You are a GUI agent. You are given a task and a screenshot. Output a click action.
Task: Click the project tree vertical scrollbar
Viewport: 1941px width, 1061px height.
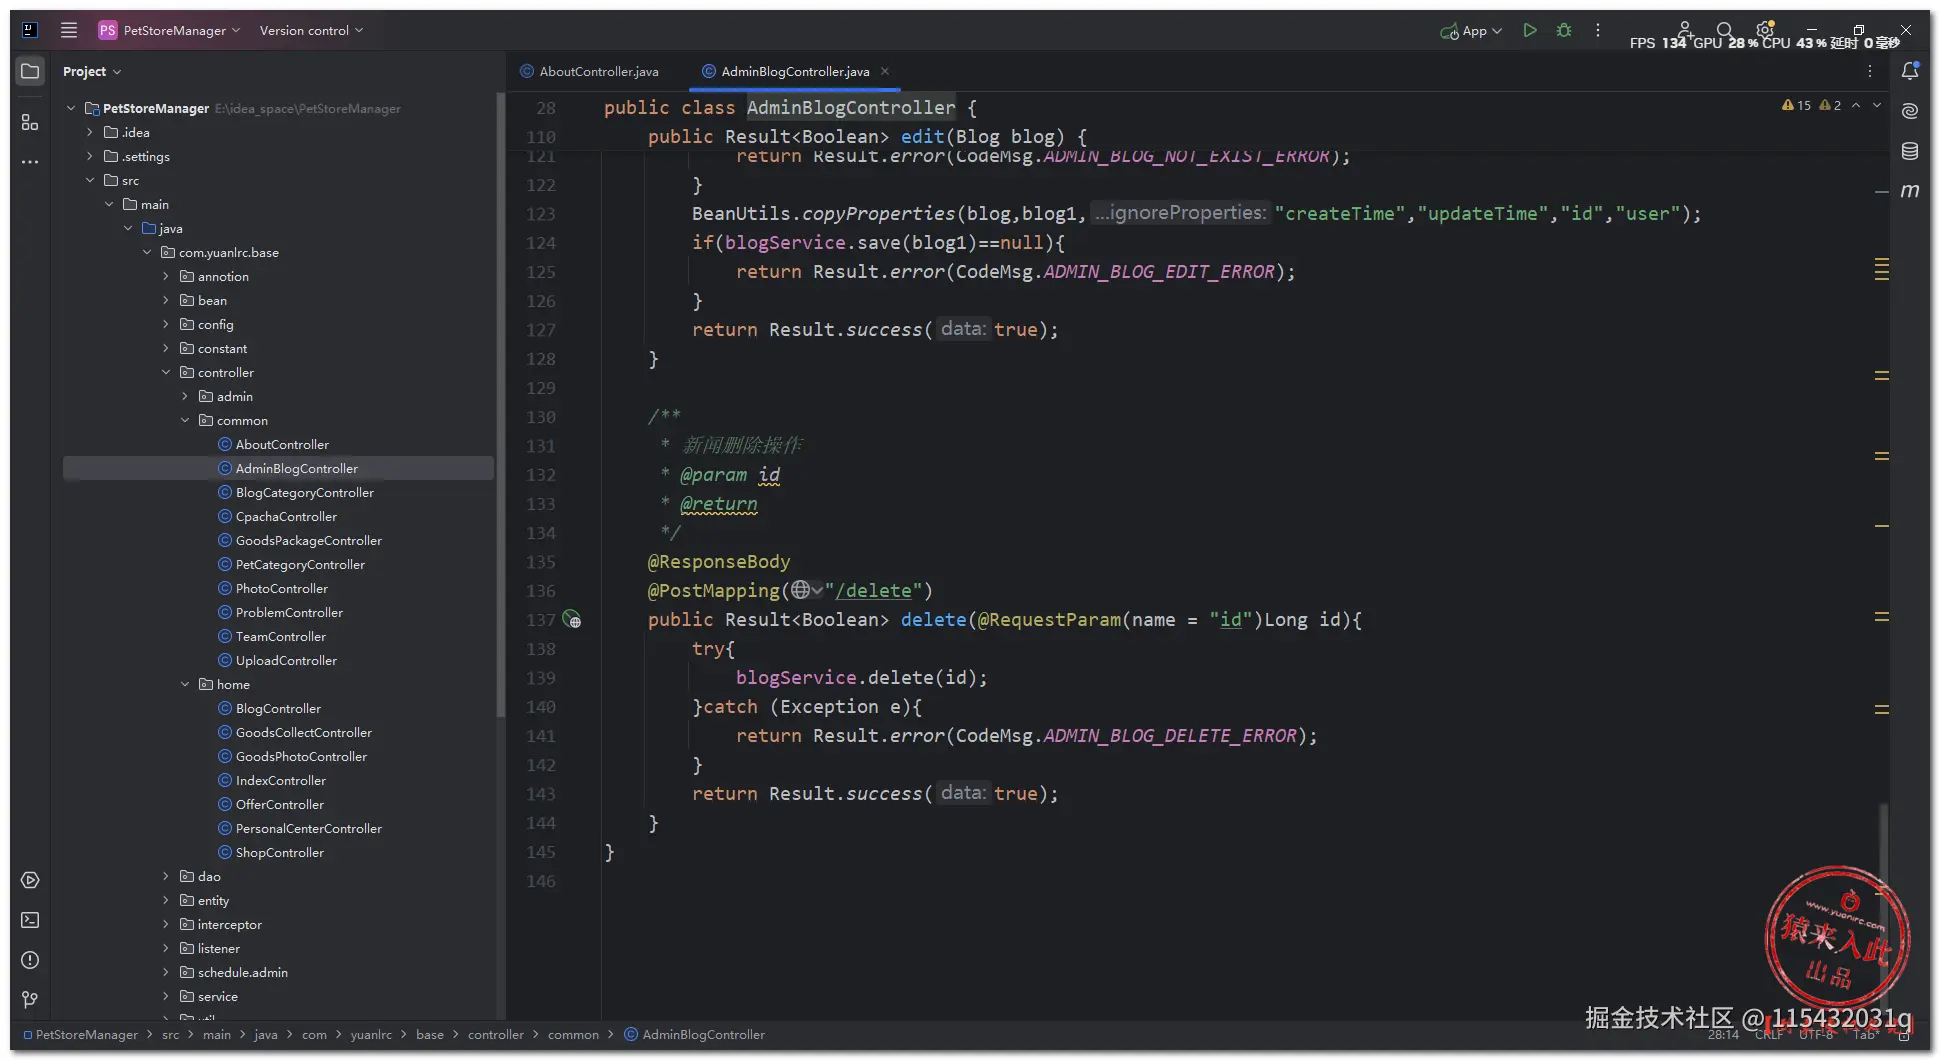point(500,405)
